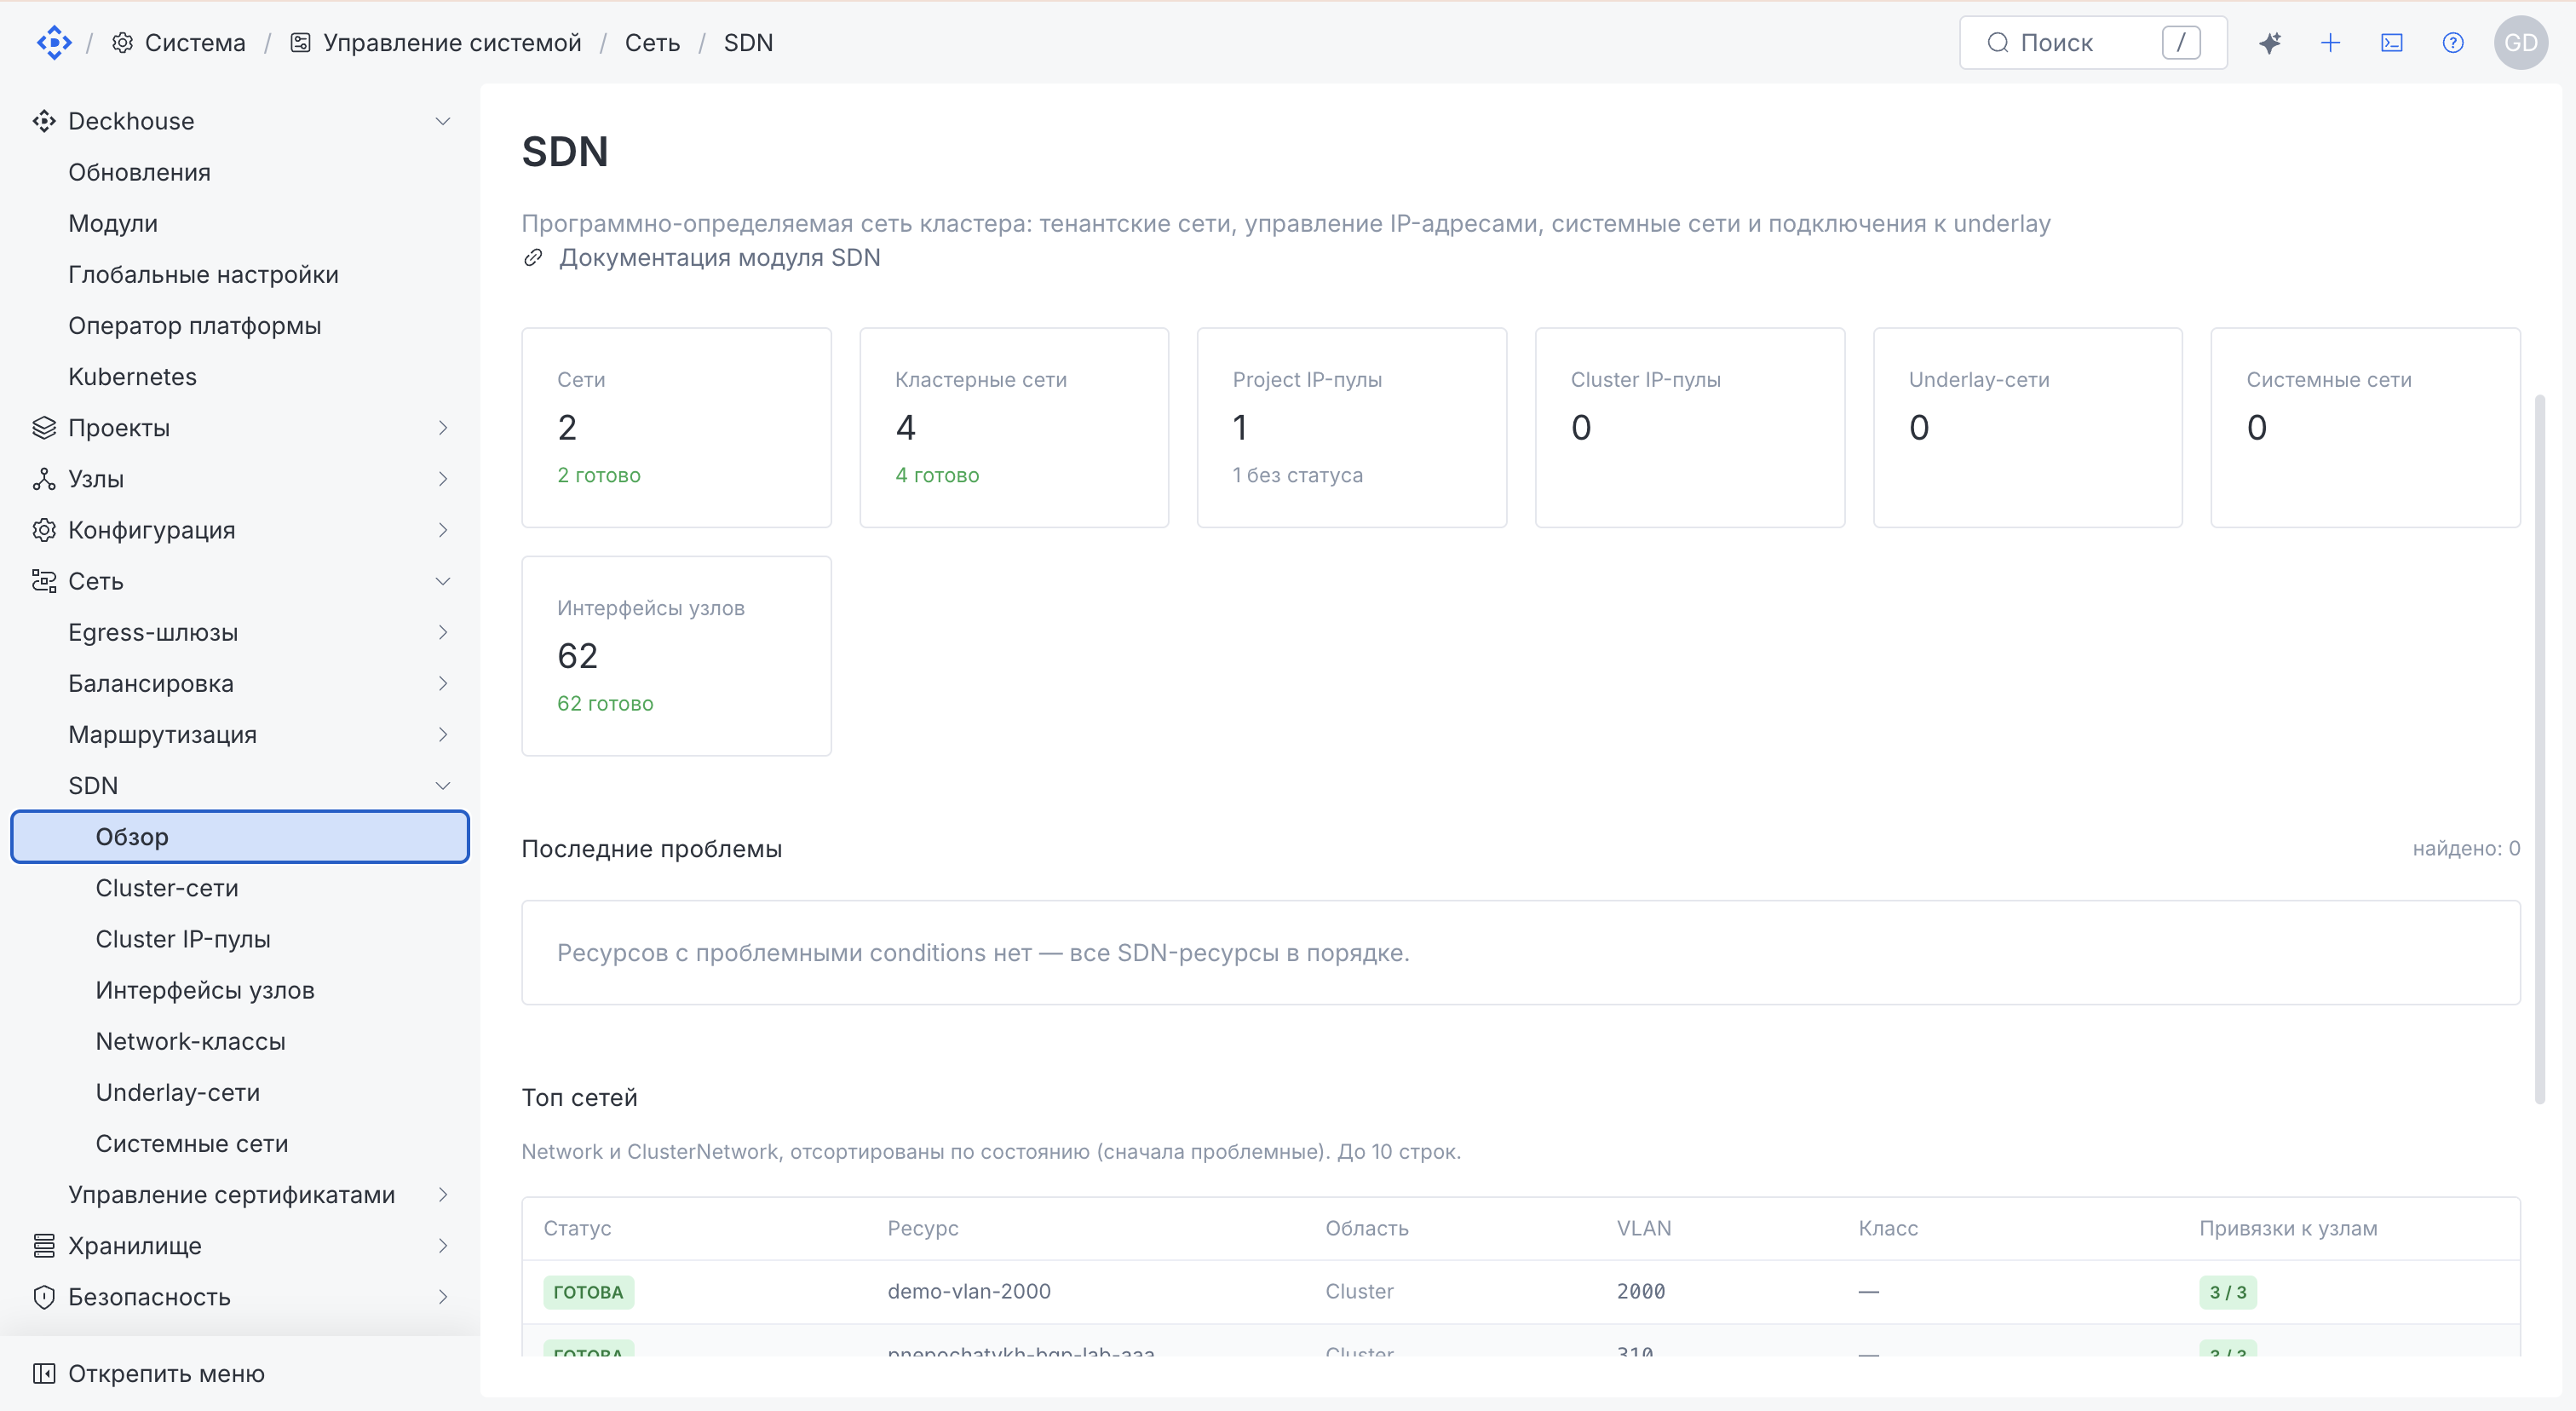Screen dimensions: 2576x1411
Task: Focus the Поиск search field
Action: pos(2092,43)
